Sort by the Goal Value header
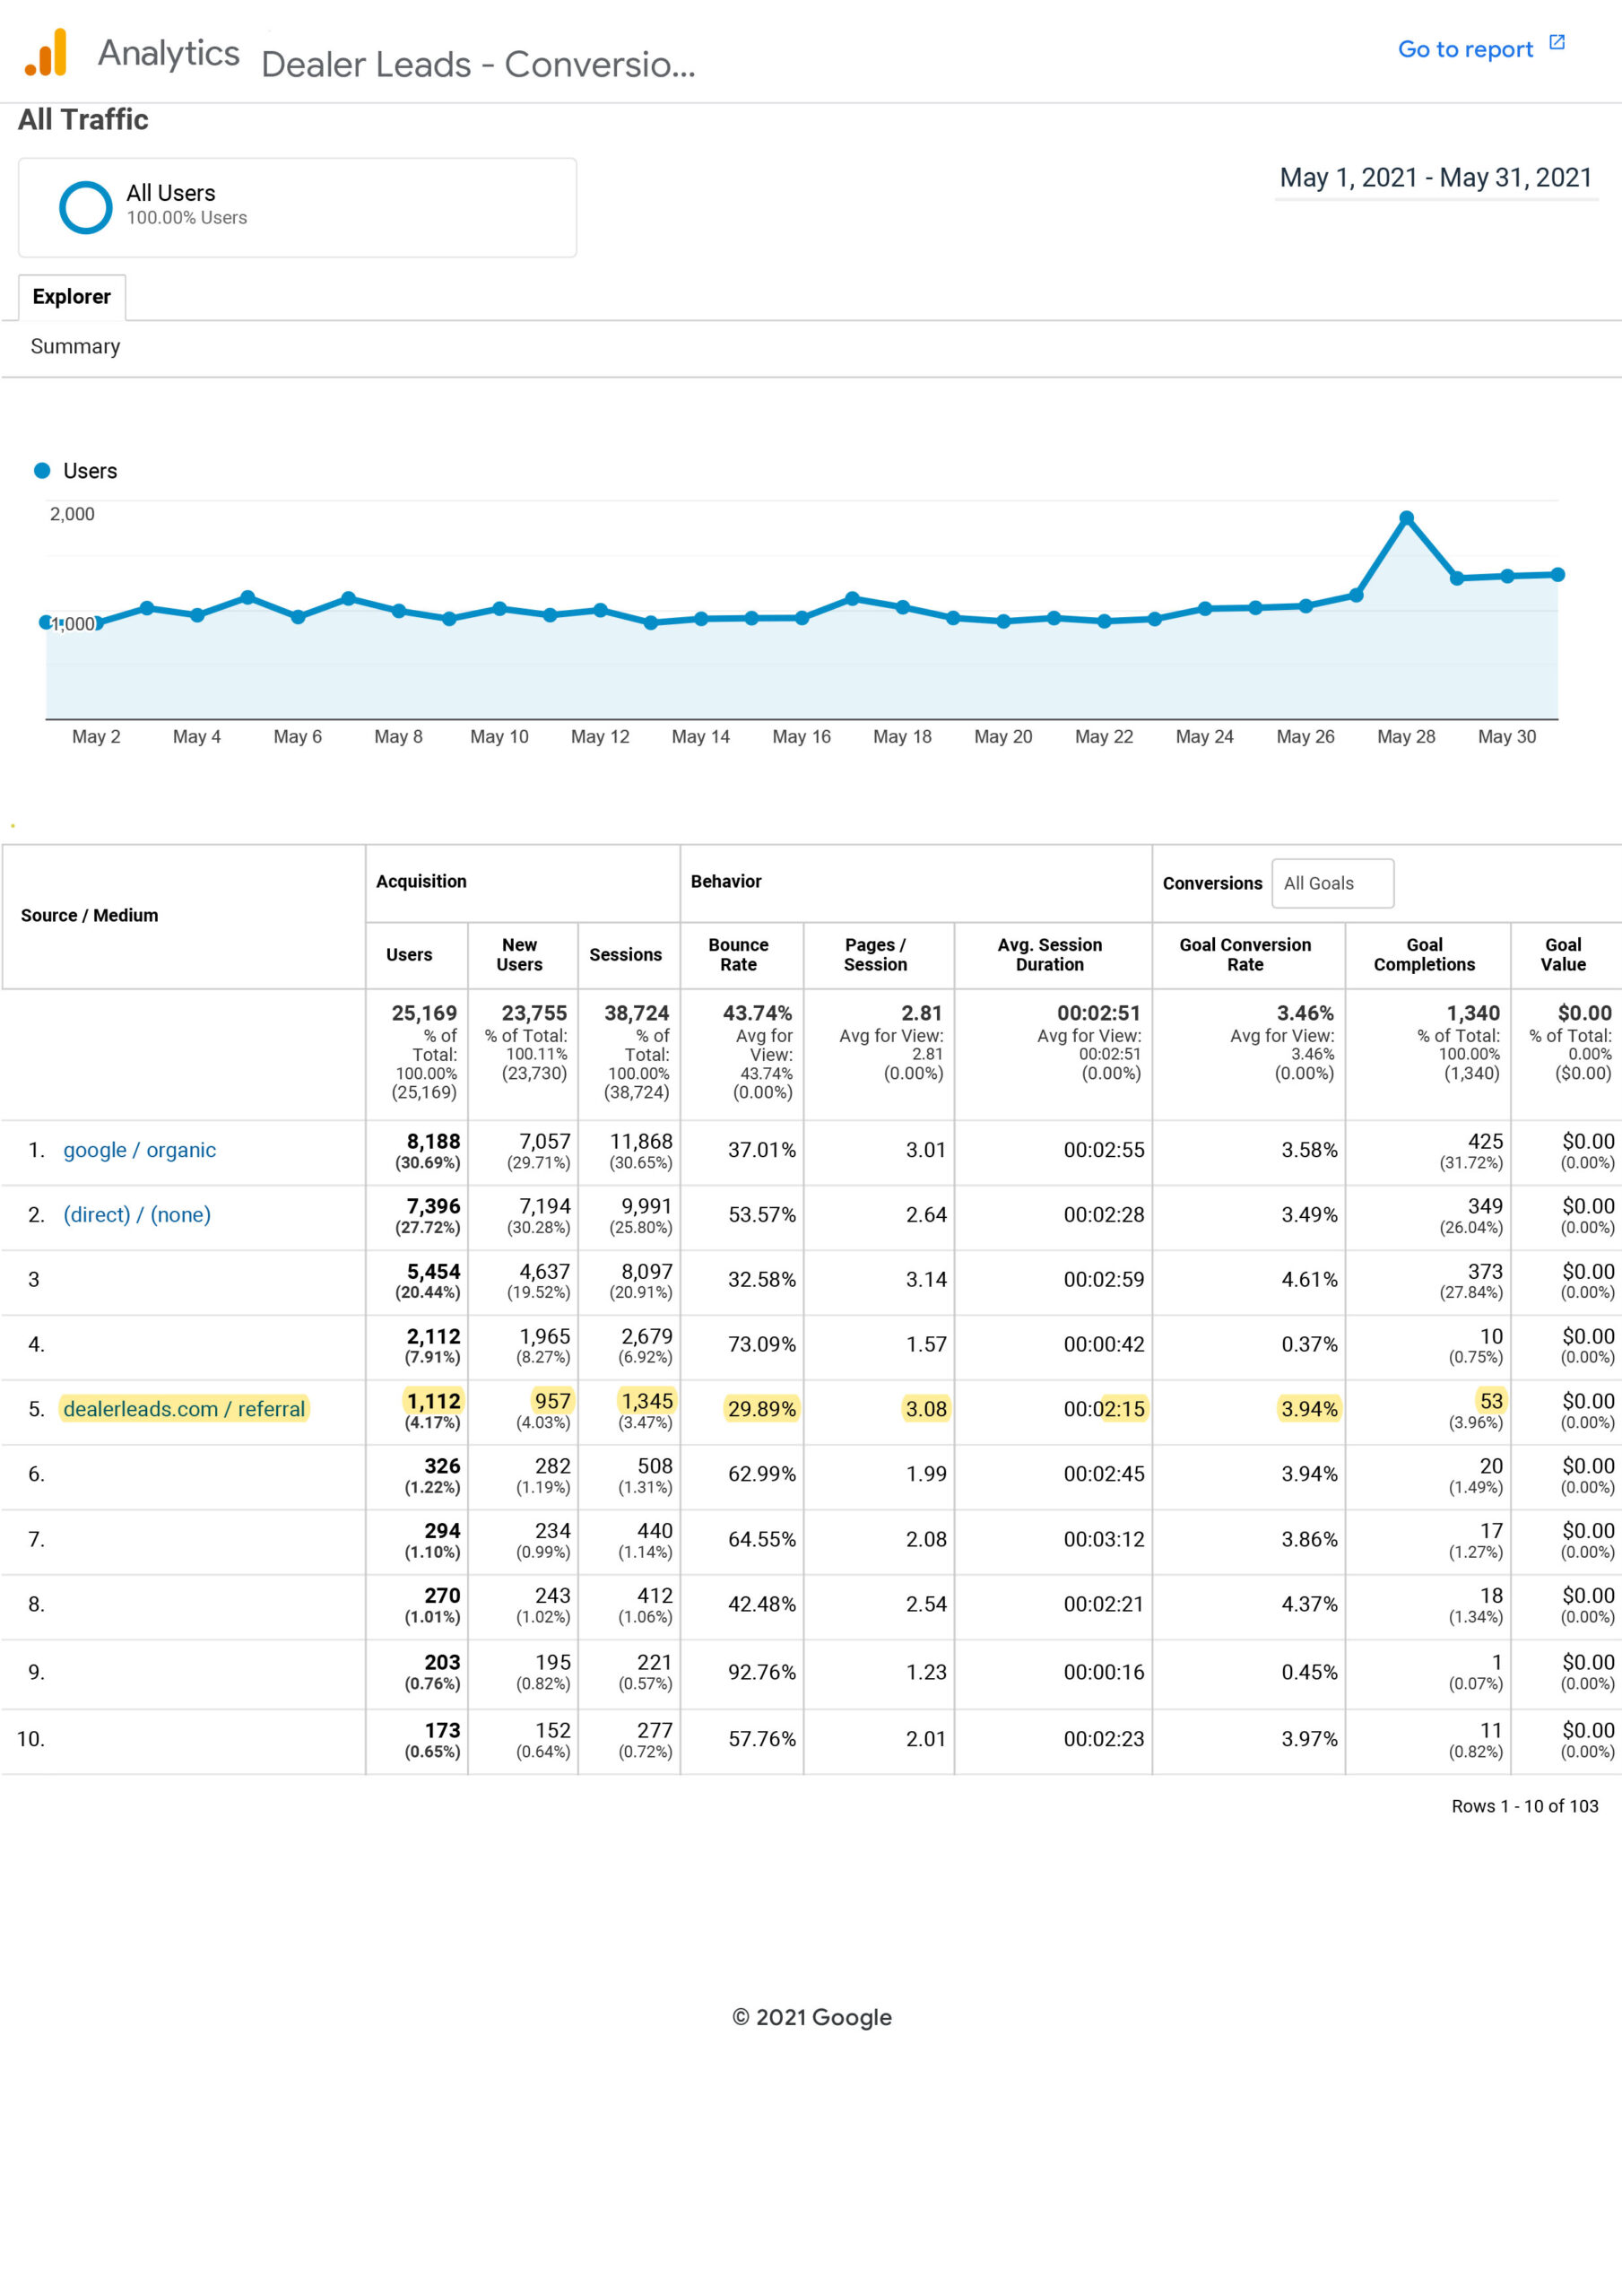The width and height of the screenshot is (1622, 2296). pos(1563,955)
